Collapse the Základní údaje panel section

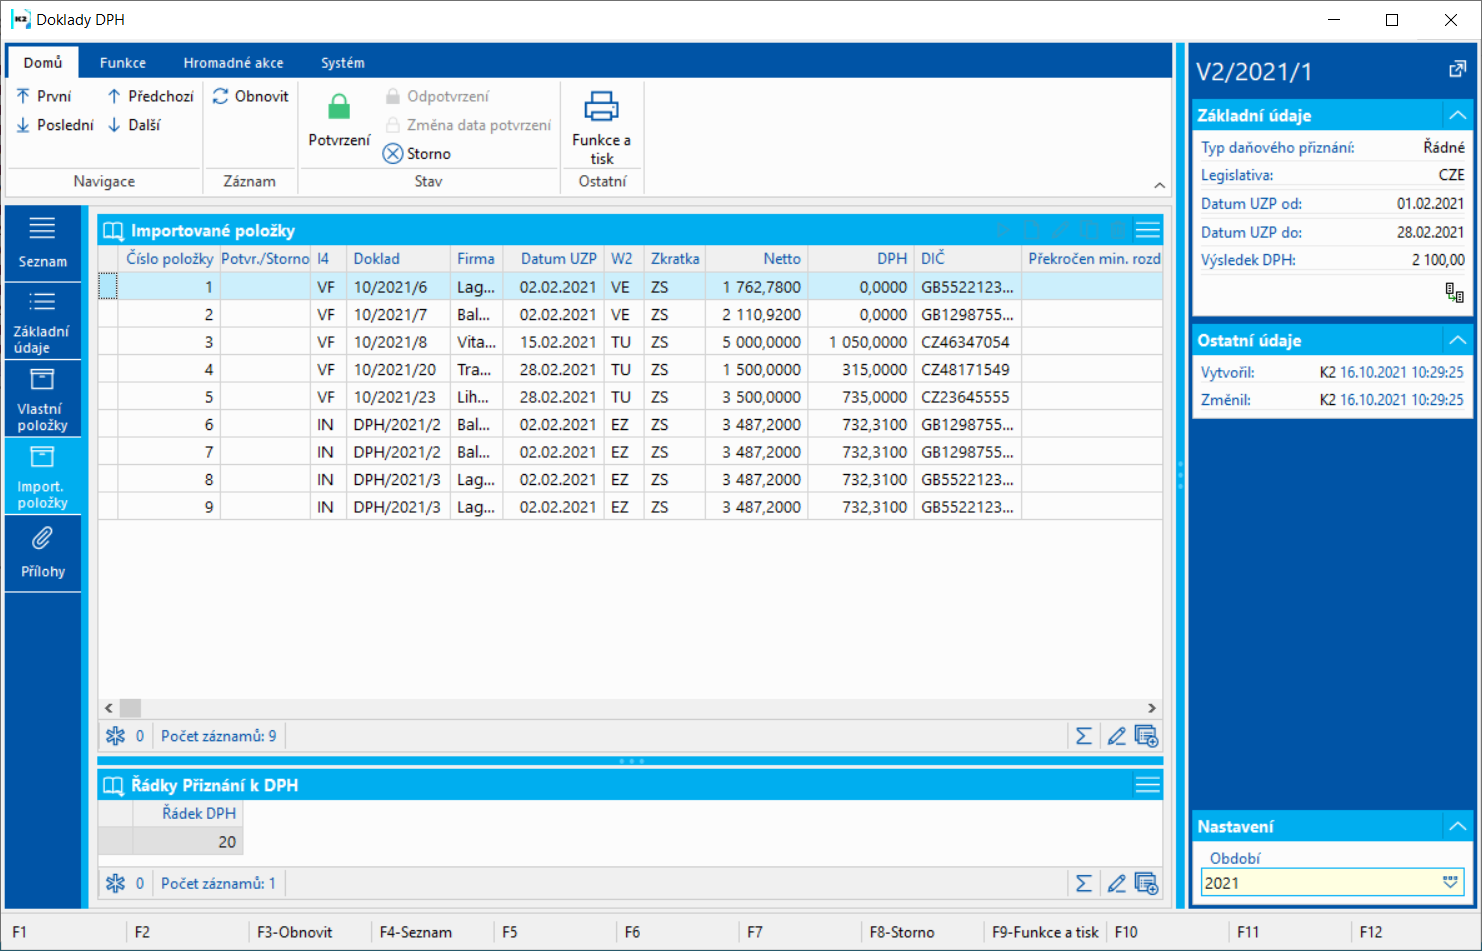(x=1457, y=115)
